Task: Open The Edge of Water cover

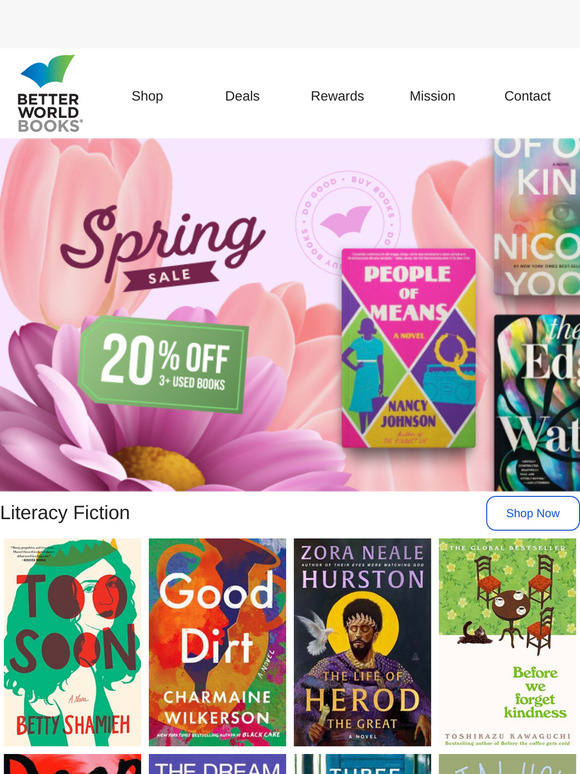Action: click(x=537, y=403)
